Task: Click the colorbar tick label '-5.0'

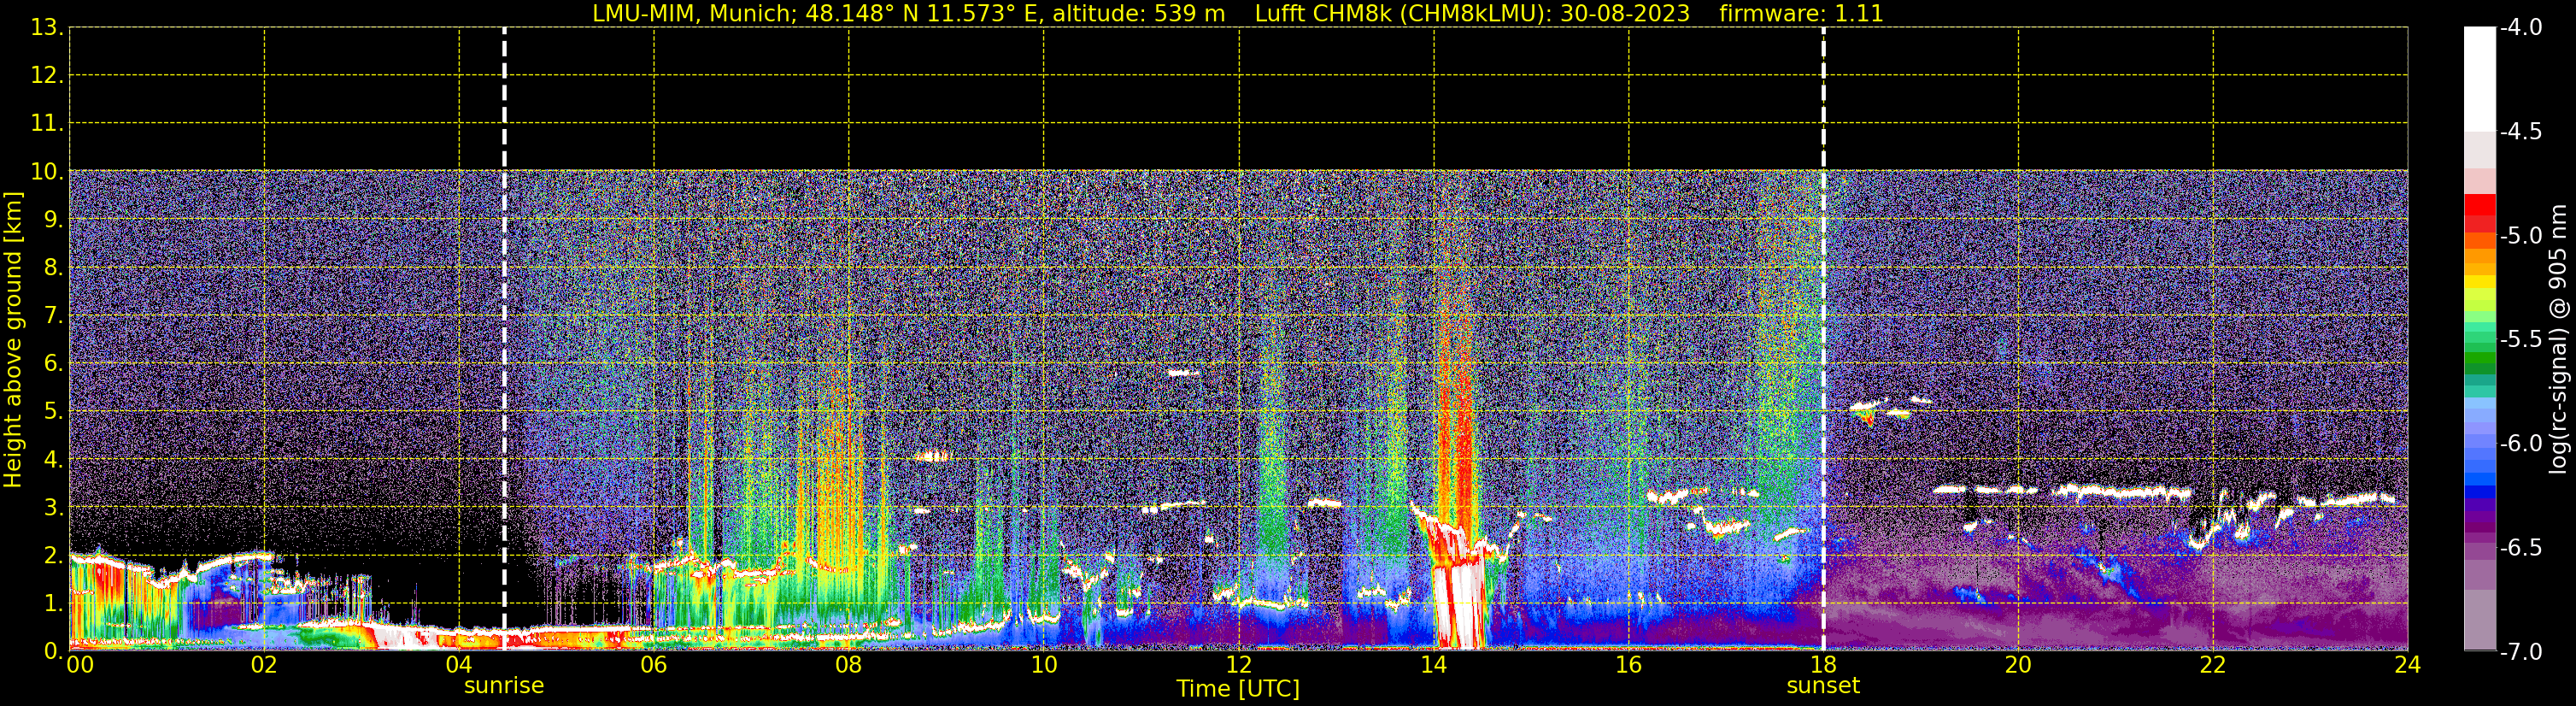Action: [x=2520, y=236]
